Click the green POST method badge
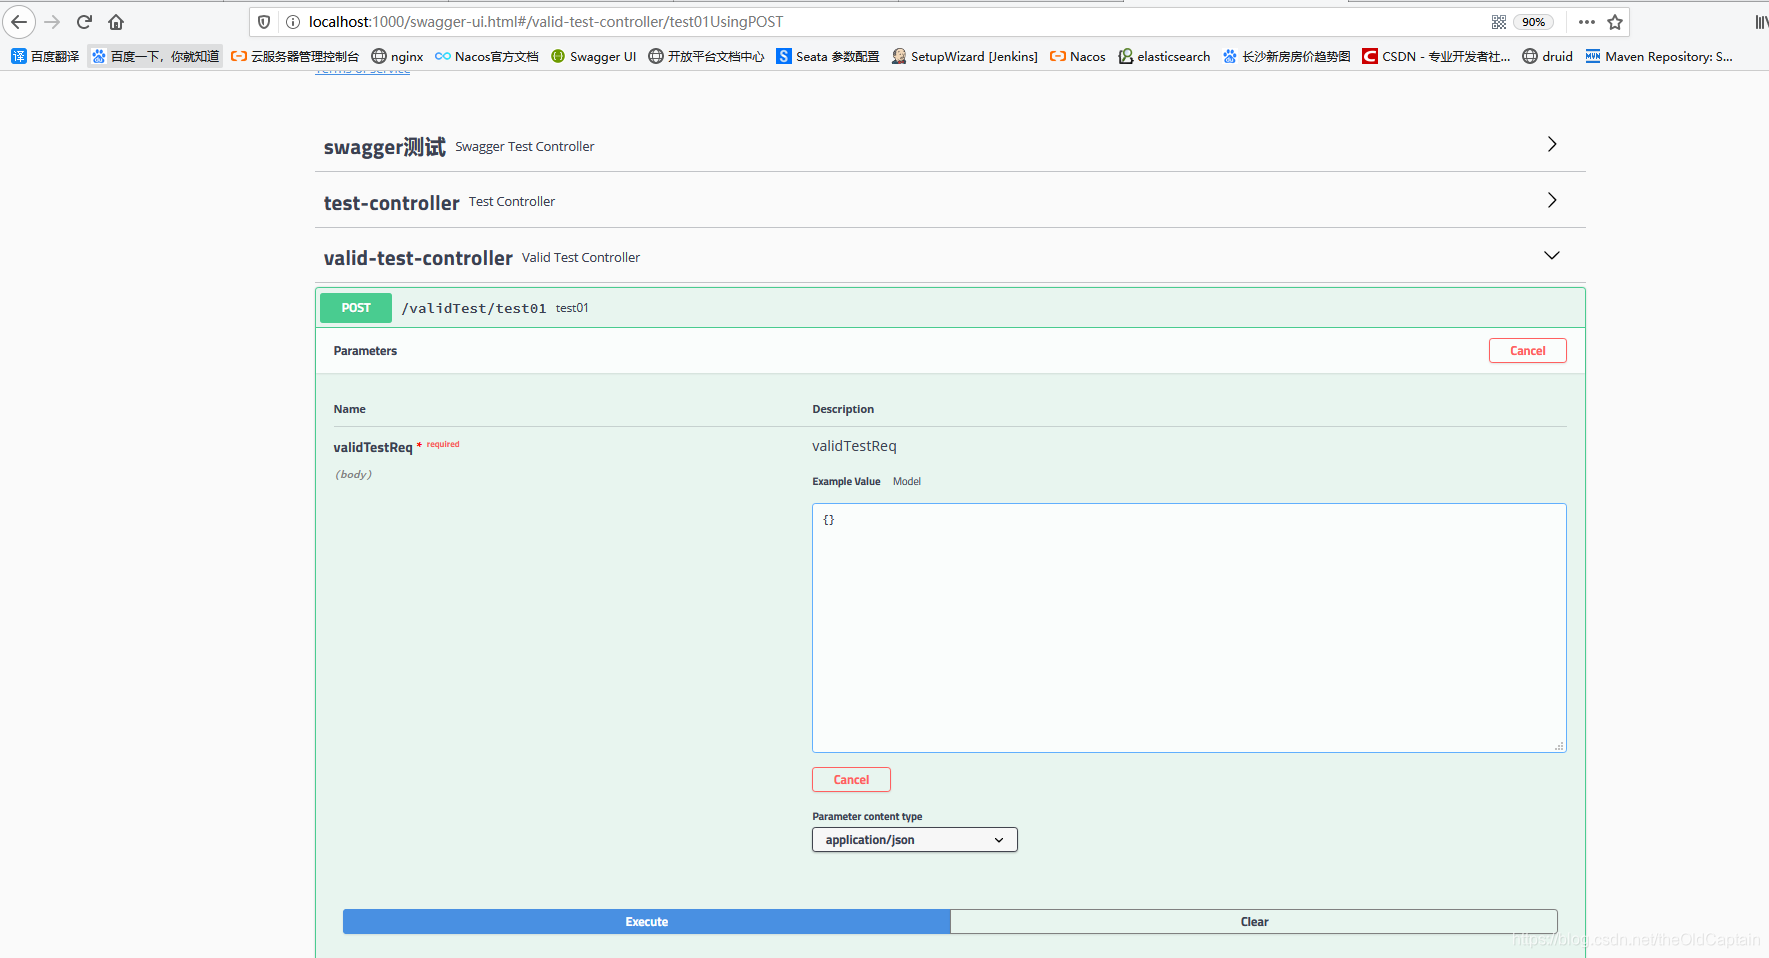Image resolution: width=1769 pixels, height=958 pixels. [356, 308]
